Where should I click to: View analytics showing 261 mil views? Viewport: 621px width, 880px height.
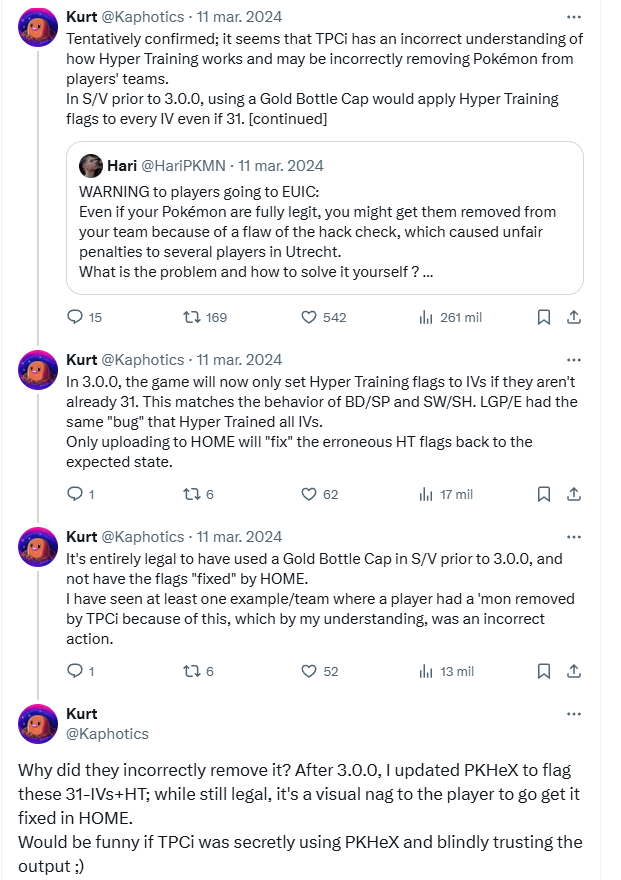click(x=424, y=317)
